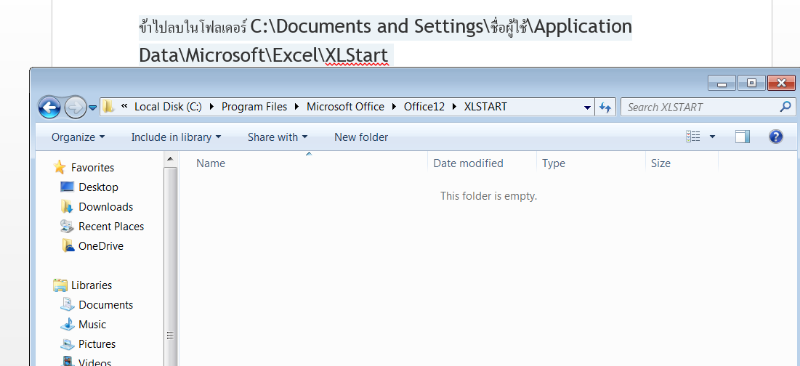Viewport: 800px width, 366px height.
Task: Click the Documents library icon
Action: [x=67, y=304]
